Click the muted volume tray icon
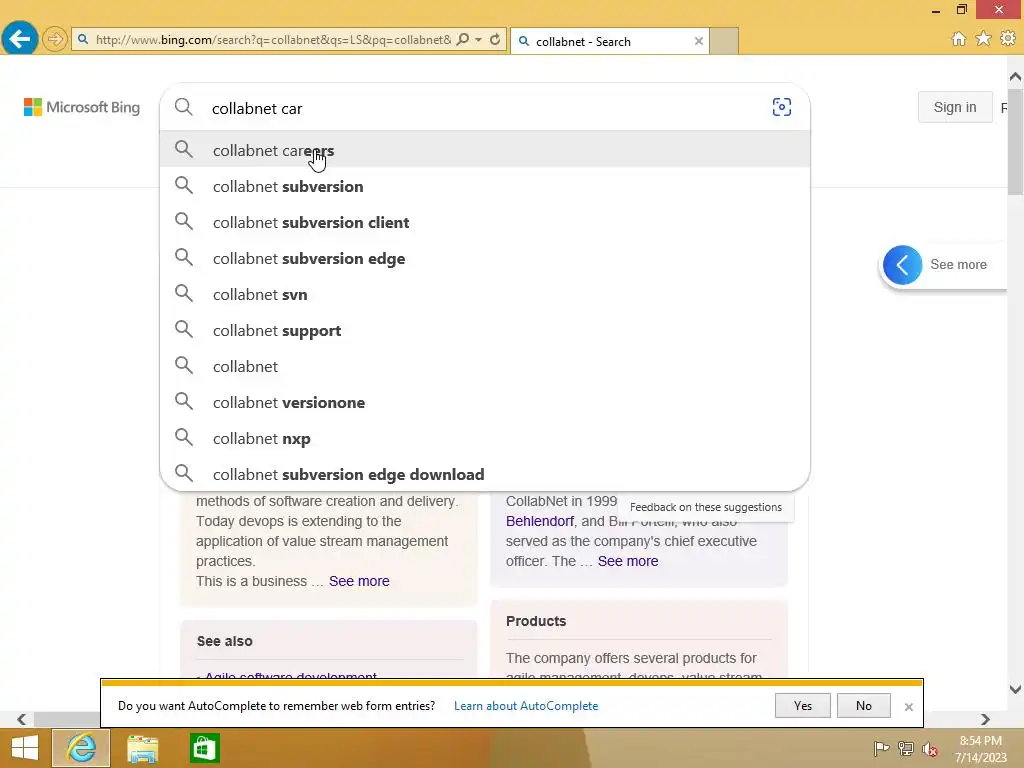This screenshot has width=1024, height=768. (x=930, y=749)
